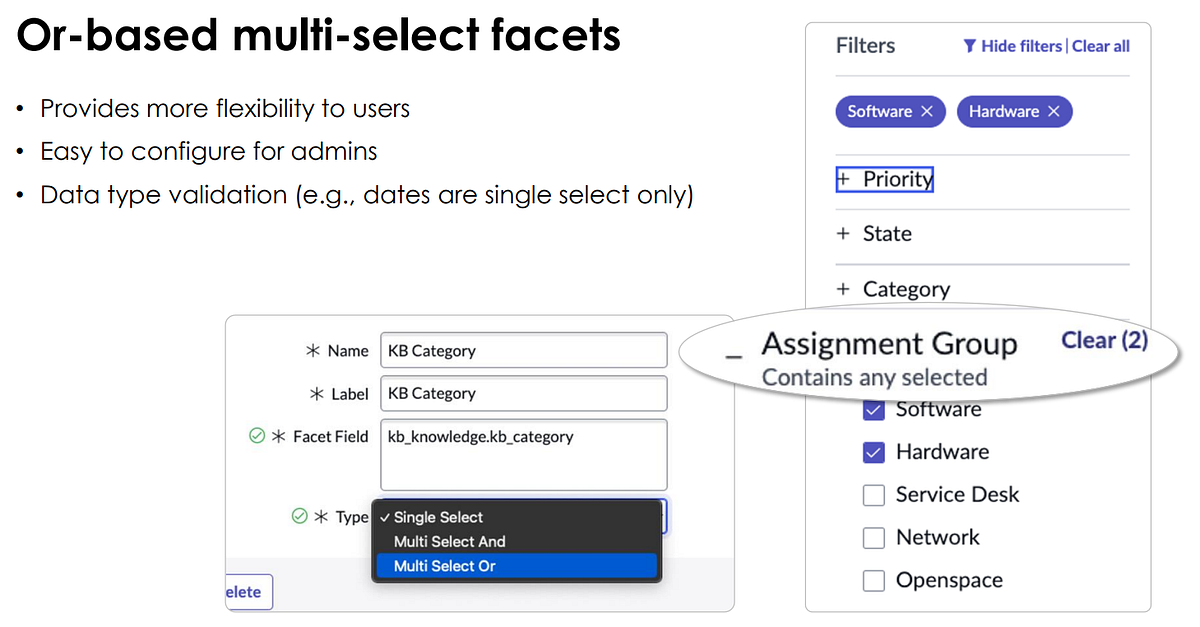Enable the Network checkbox
This screenshot has height=627, width=1200.
pos(873,537)
